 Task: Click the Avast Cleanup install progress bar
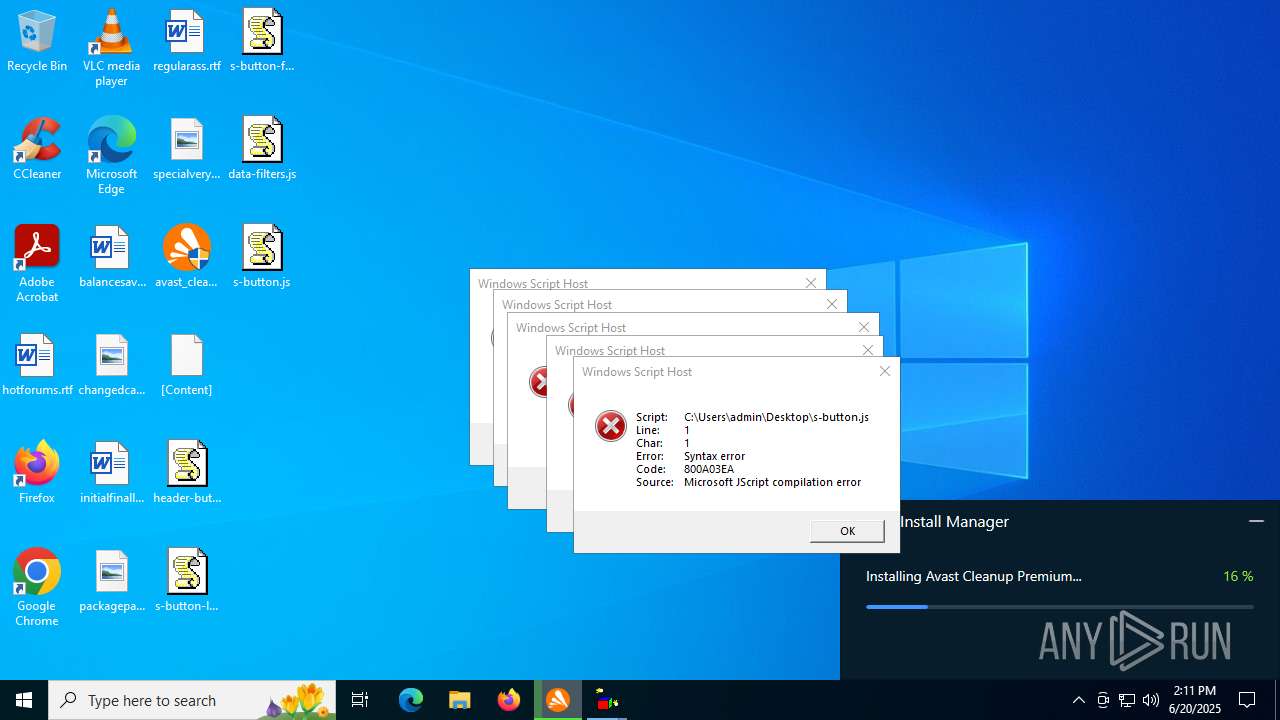(x=1059, y=606)
